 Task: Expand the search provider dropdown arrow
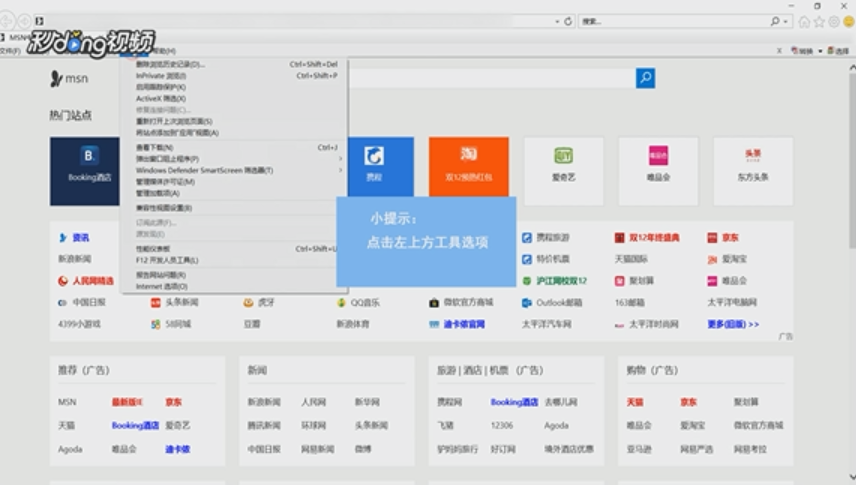click(x=786, y=21)
